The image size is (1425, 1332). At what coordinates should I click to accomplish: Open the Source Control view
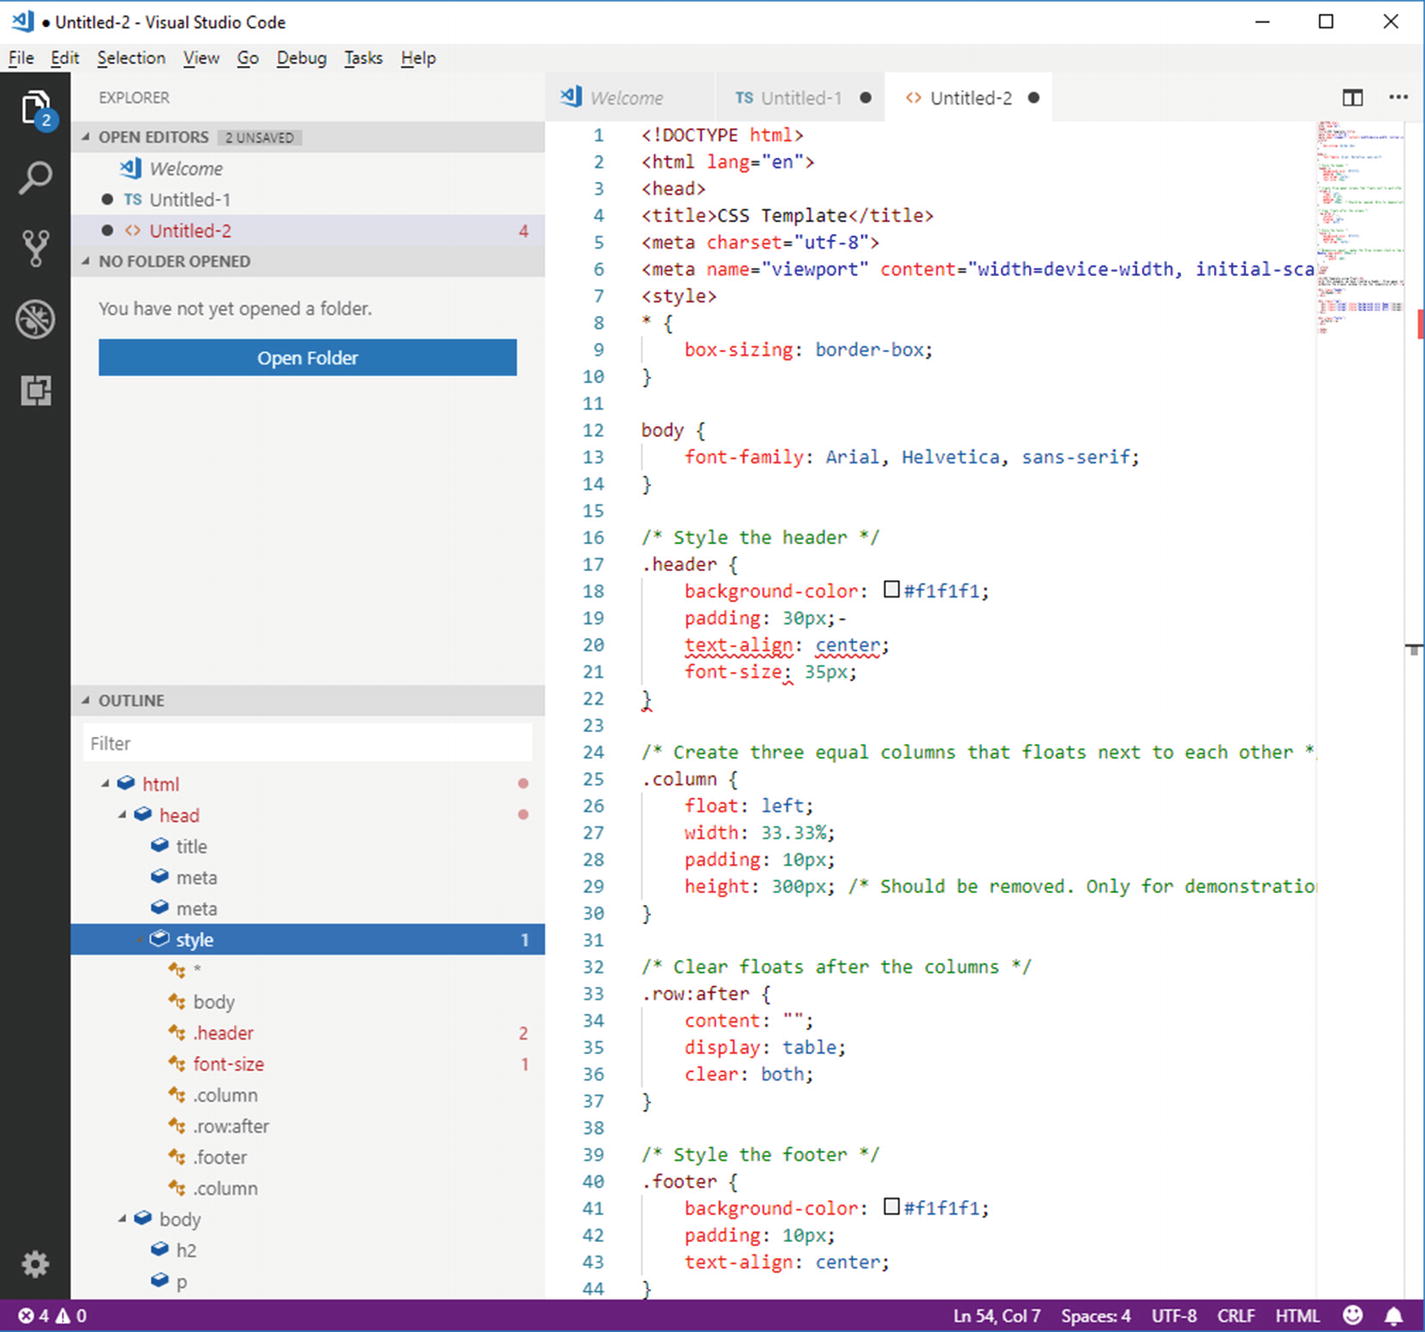coord(35,248)
